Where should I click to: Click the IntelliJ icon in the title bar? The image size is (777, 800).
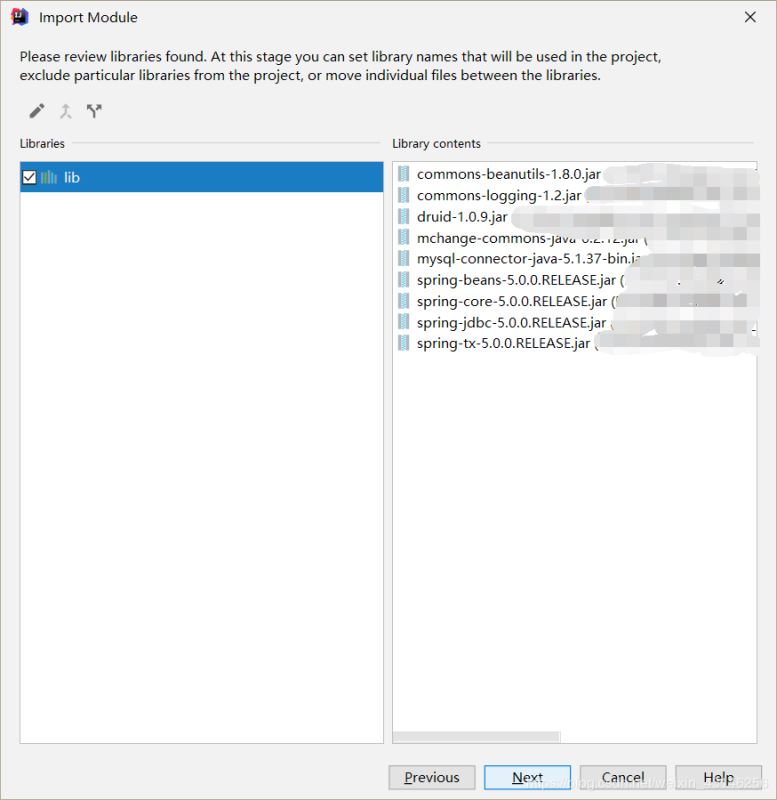[20, 17]
